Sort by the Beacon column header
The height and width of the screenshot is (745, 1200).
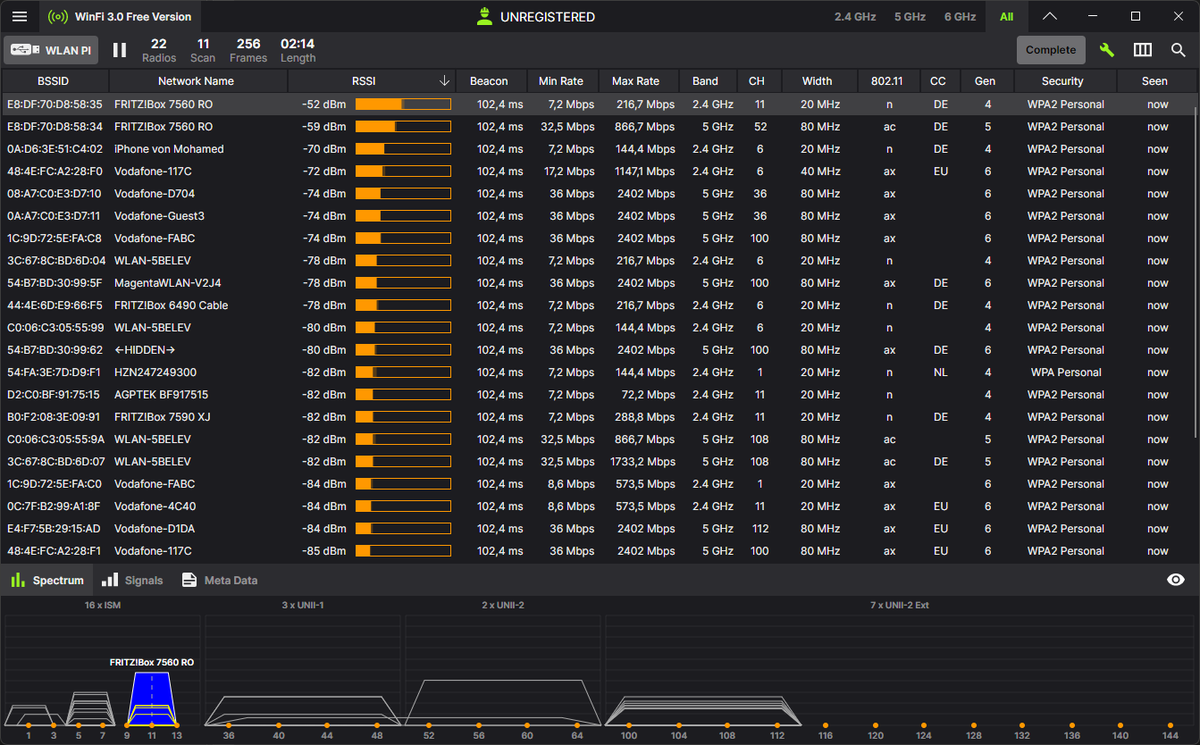coord(489,81)
